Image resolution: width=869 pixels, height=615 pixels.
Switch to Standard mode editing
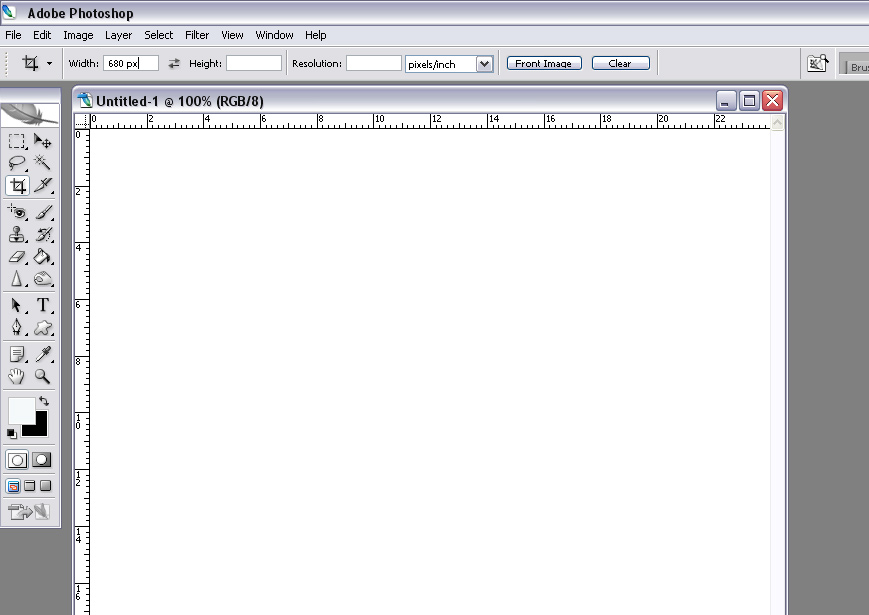pyautogui.click(x=17, y=460)
